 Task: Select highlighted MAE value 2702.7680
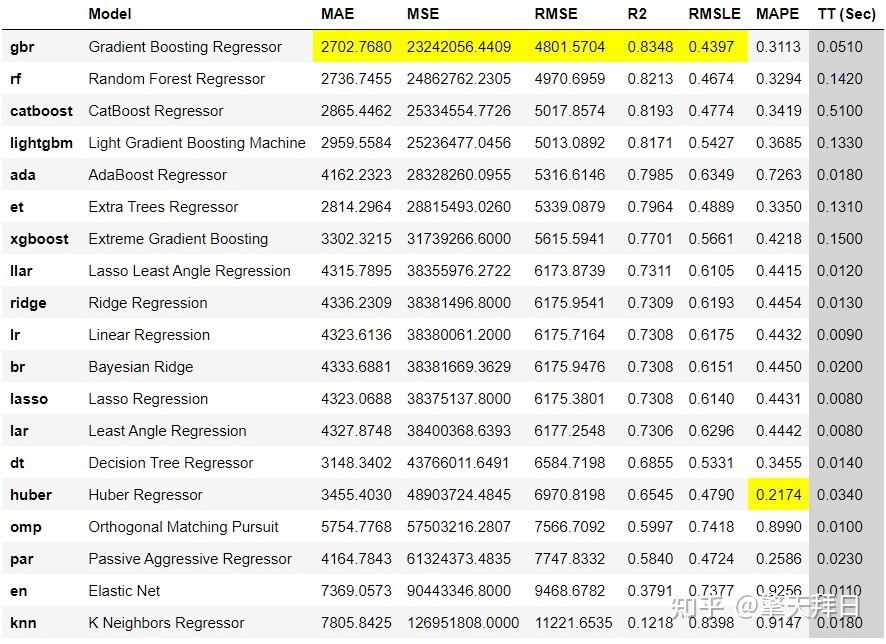[x=356, y=47]
